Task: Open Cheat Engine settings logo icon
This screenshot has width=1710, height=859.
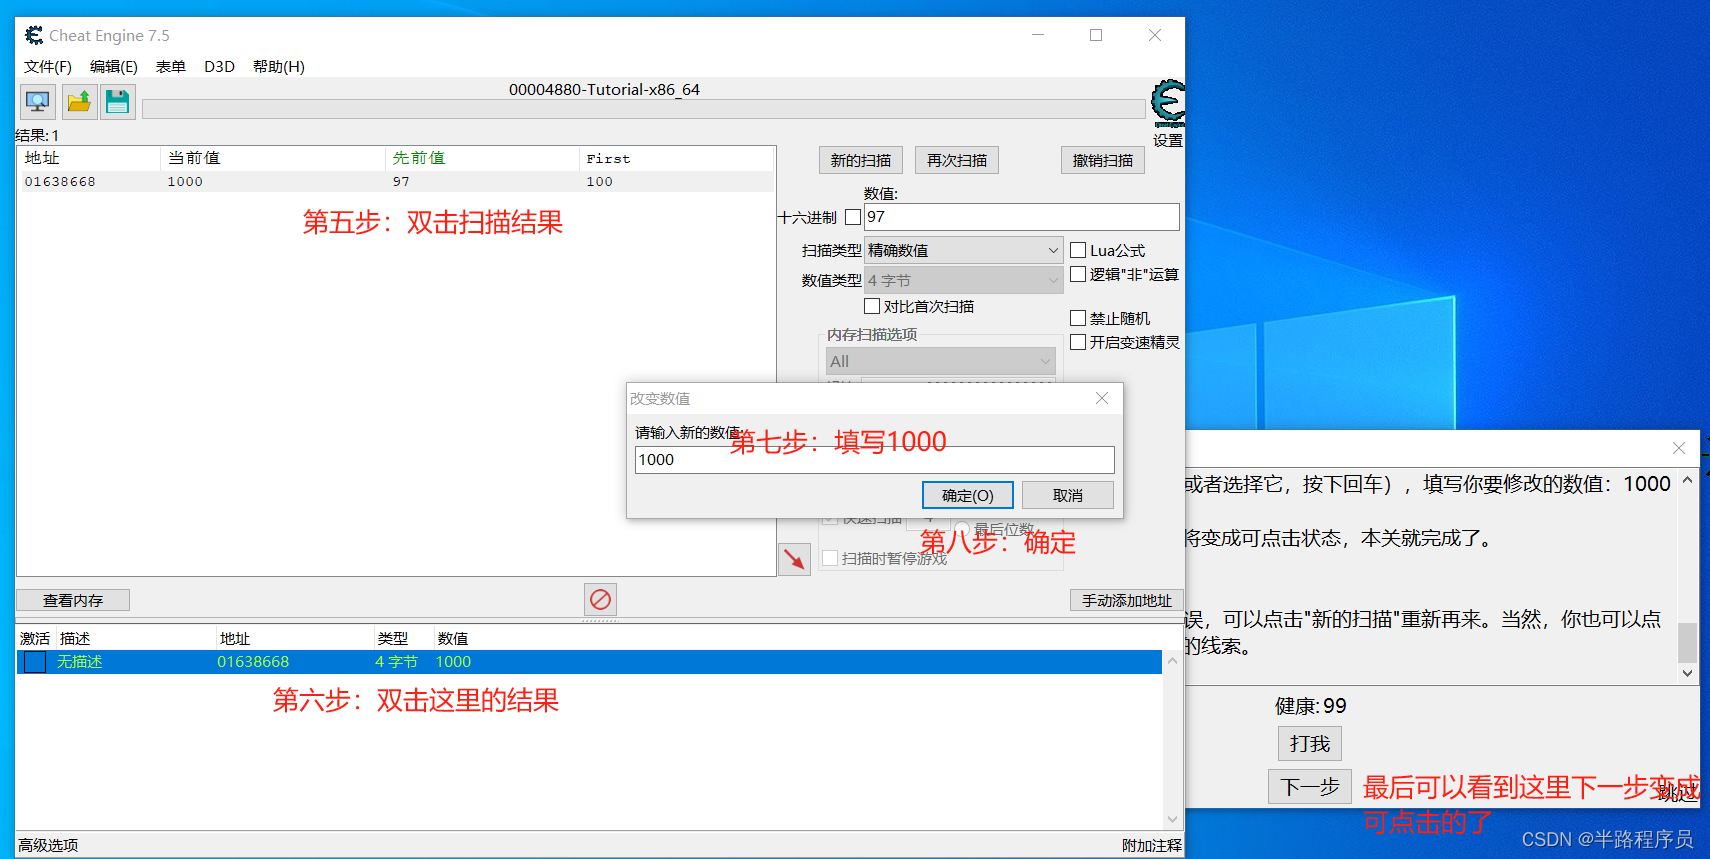Action: click(x=1167, y=103)
